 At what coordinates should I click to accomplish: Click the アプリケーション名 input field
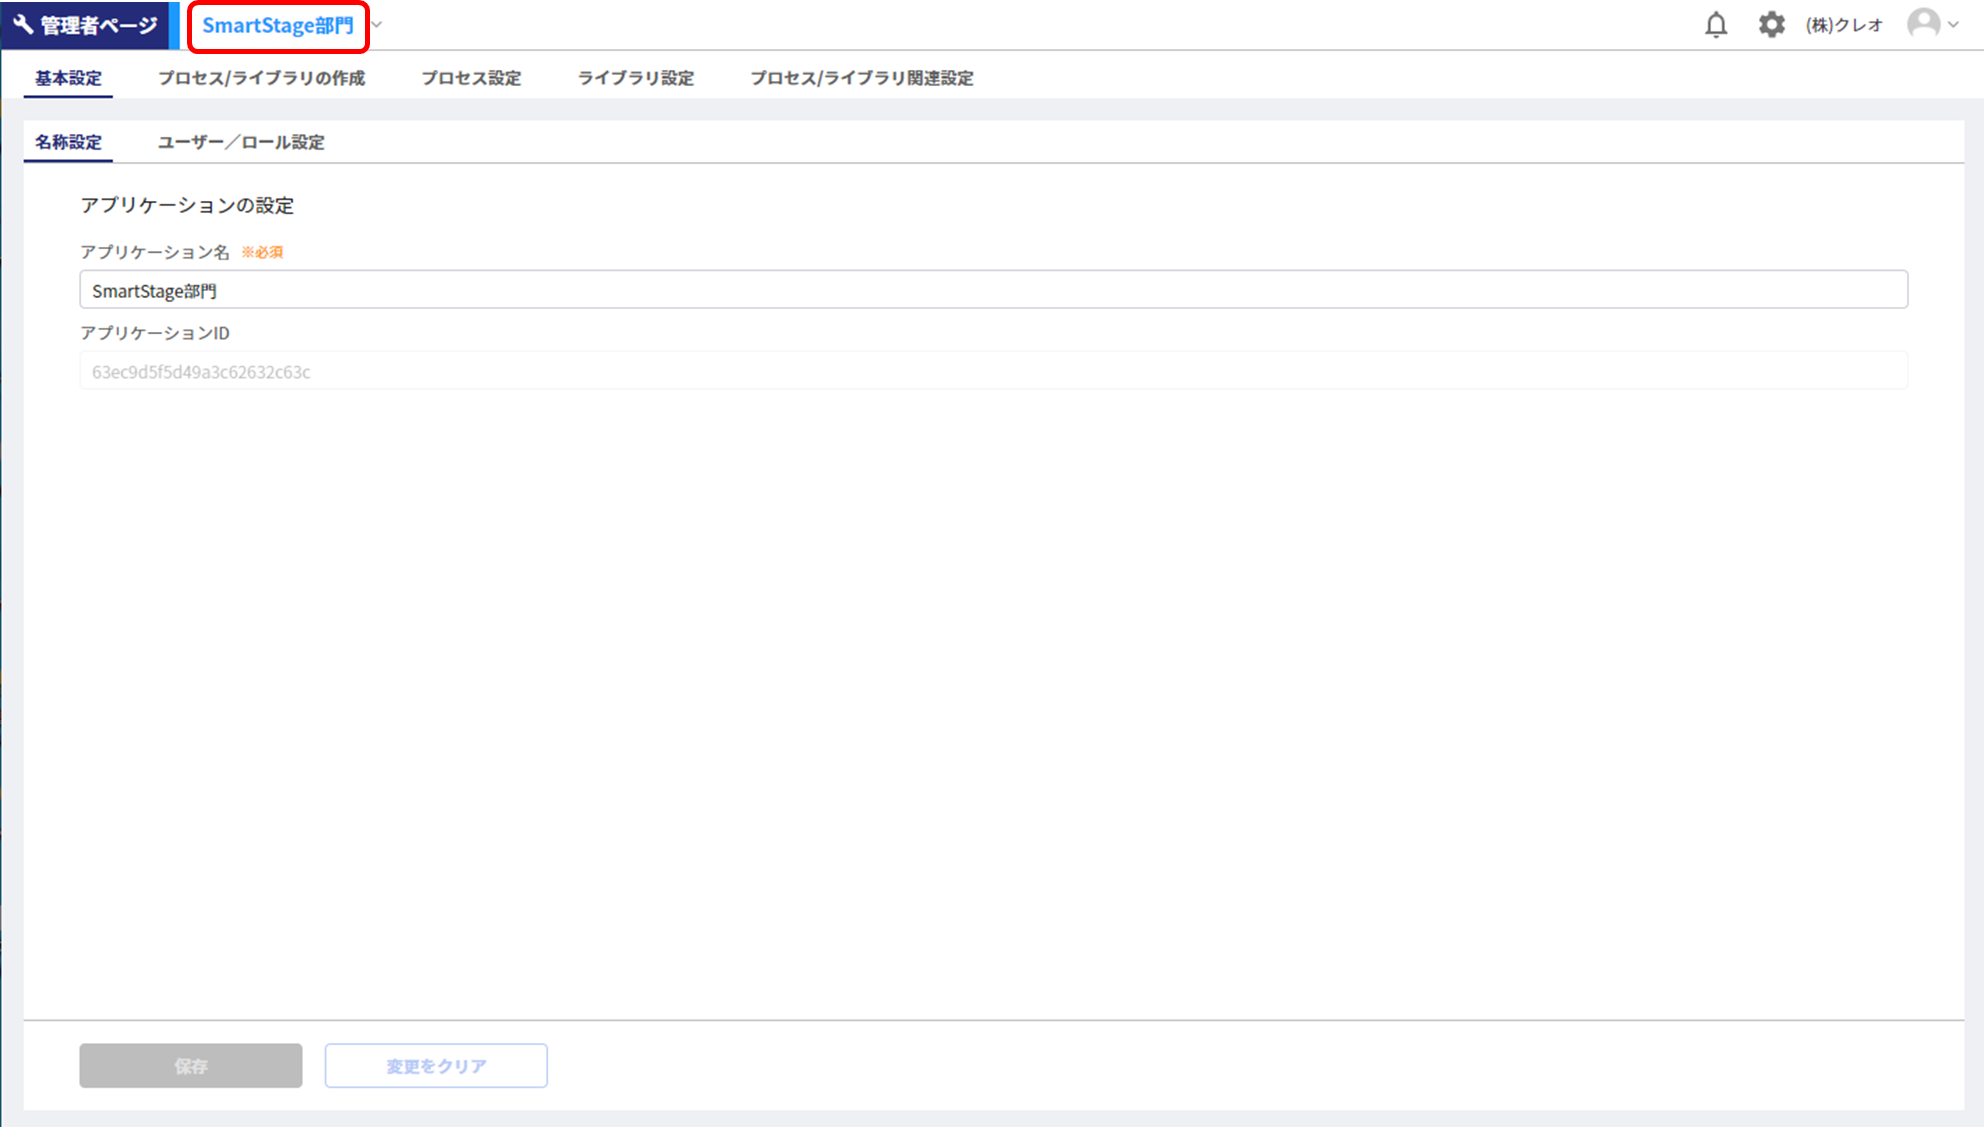click(x=993, y=290)
